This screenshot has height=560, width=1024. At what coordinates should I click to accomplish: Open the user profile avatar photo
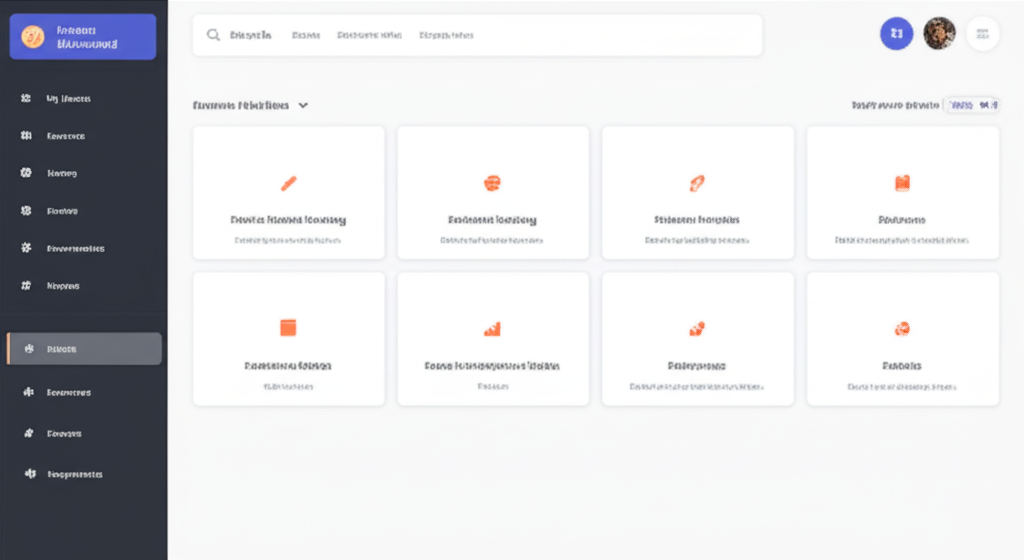(x=939, y=34)
